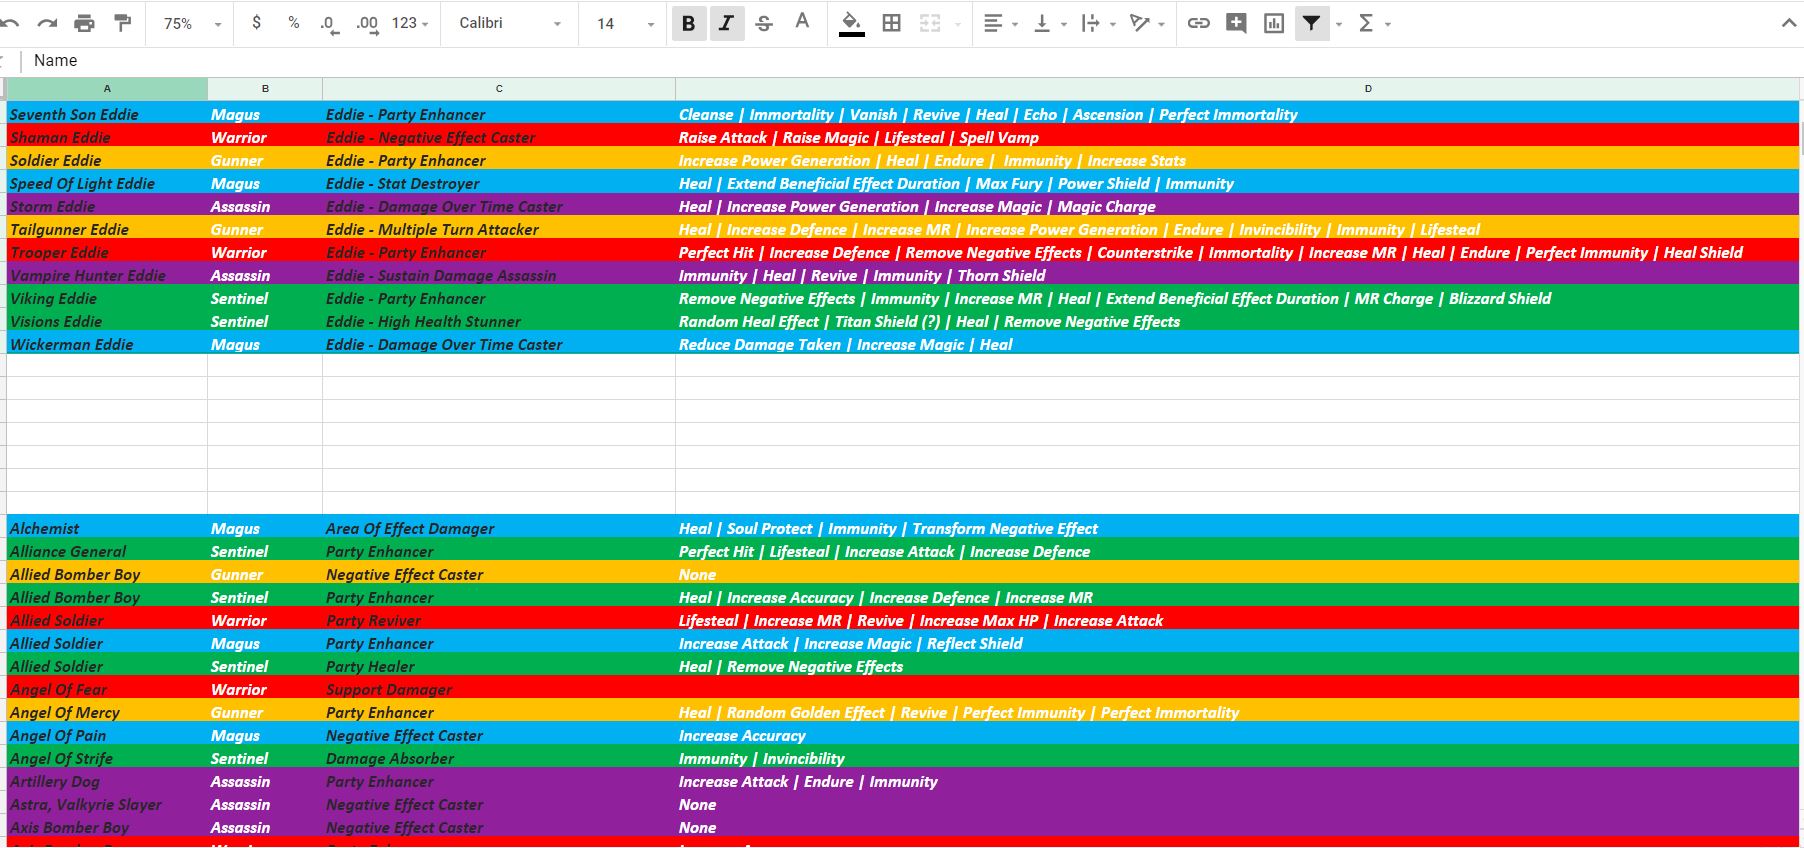Image resolution: width=1804 pixels, height=848 pixels.
Task: Click the Insert link icon
Action: coord(1198,23)
